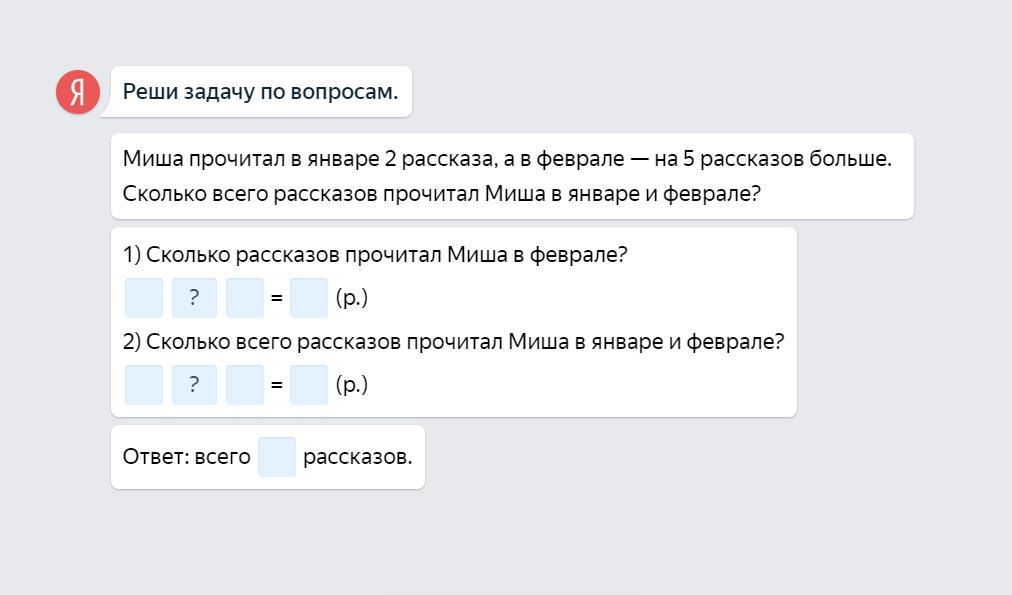Open the operator "?" dropdown in step 1

194,298
